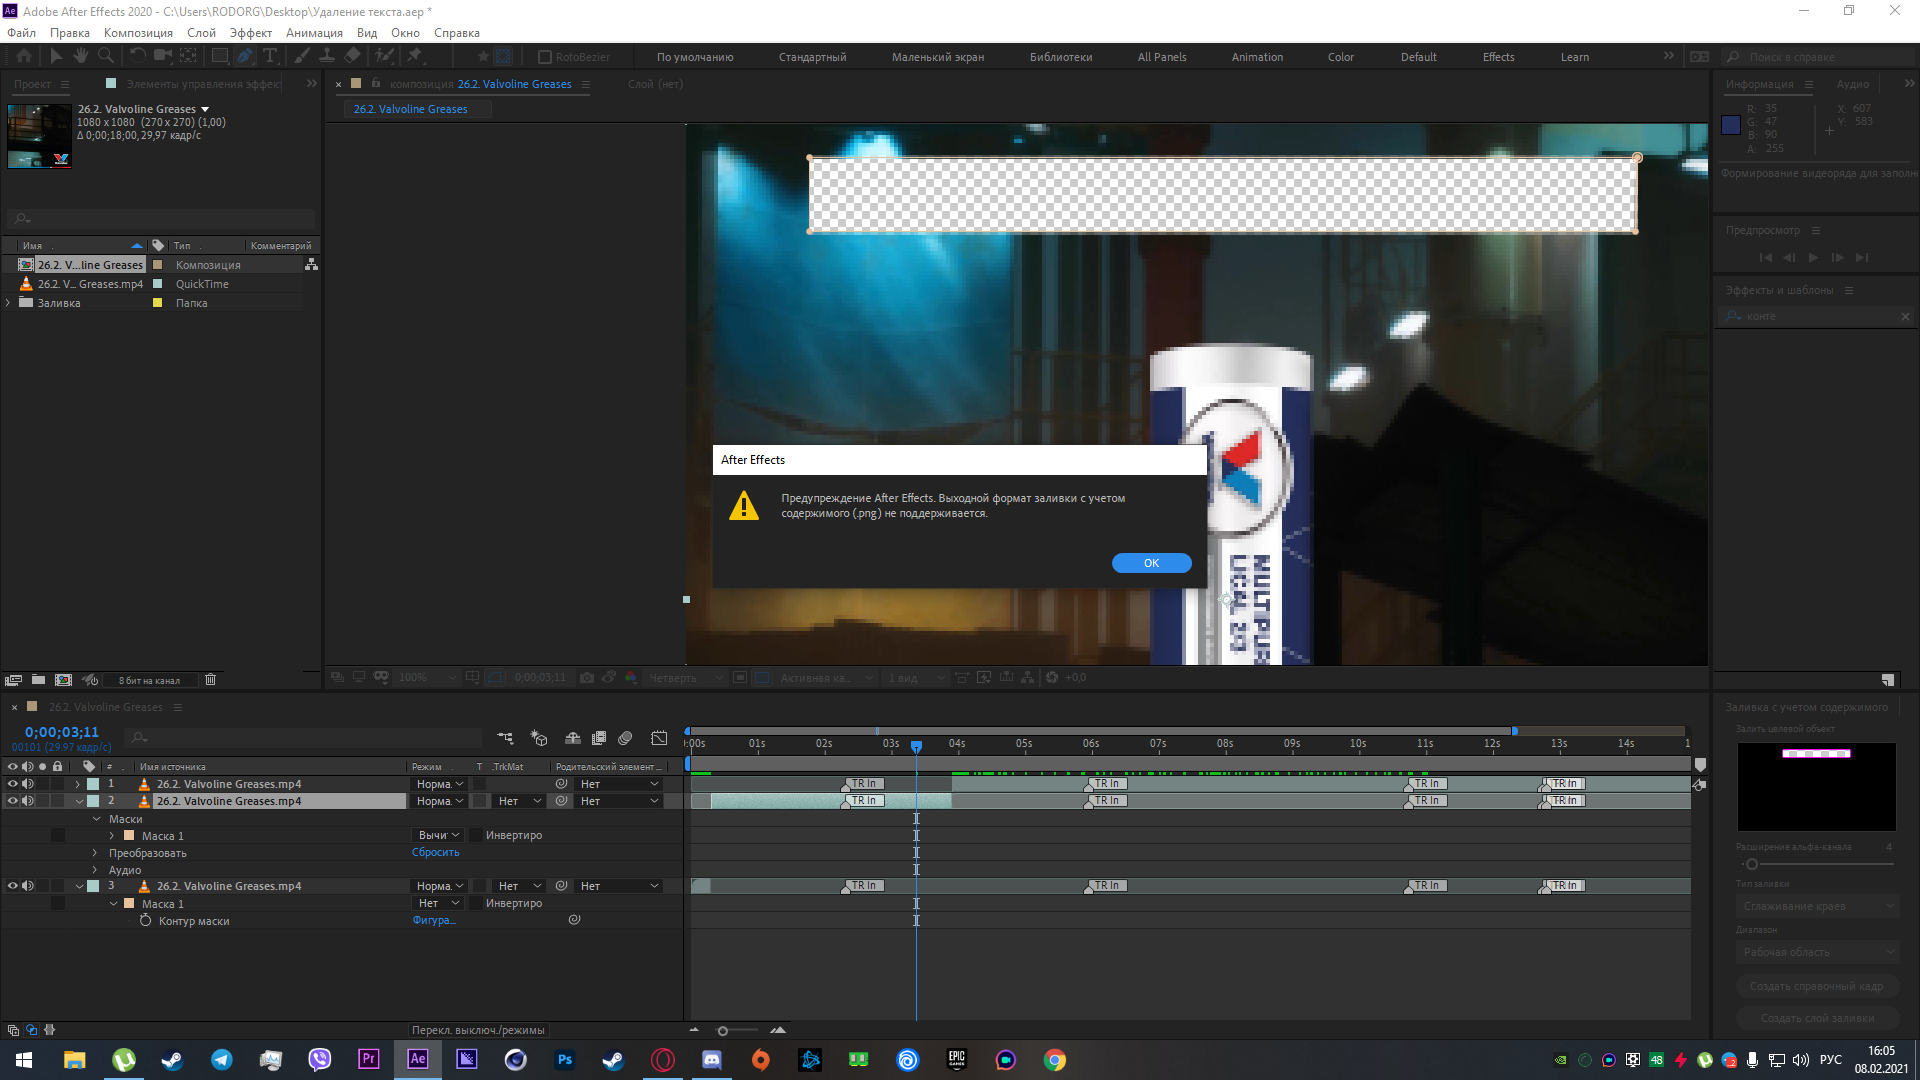Select the Rotation tool

tap(138, 56)
